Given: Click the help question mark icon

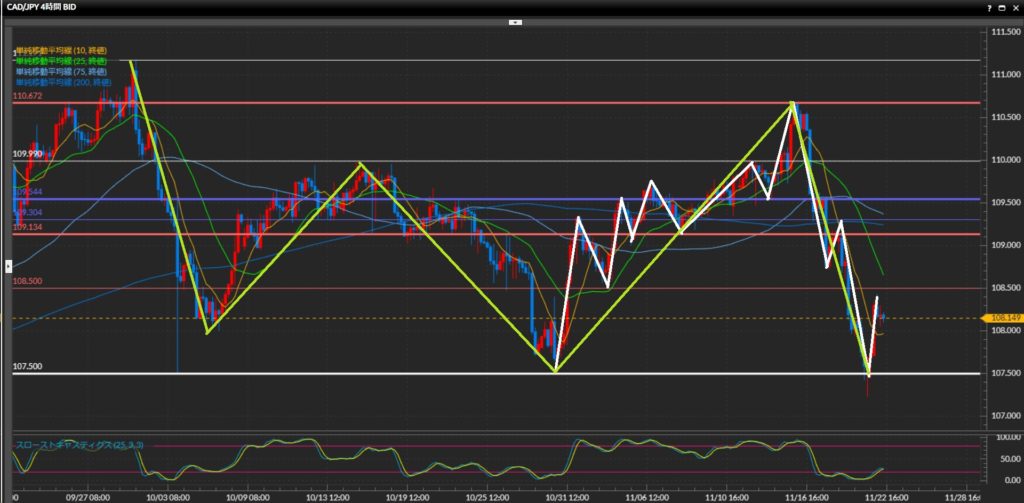Looking at the screenshot, I should tap(990, 6).
